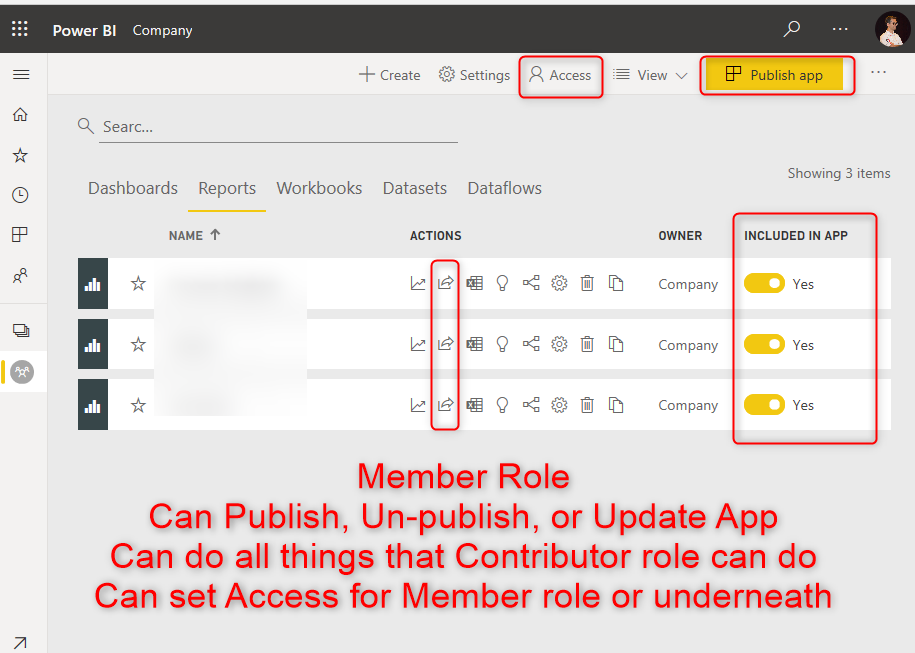This screenshot has height=653, width=915.
Task: Expand the View dropdown
Action: pos(651,75)
